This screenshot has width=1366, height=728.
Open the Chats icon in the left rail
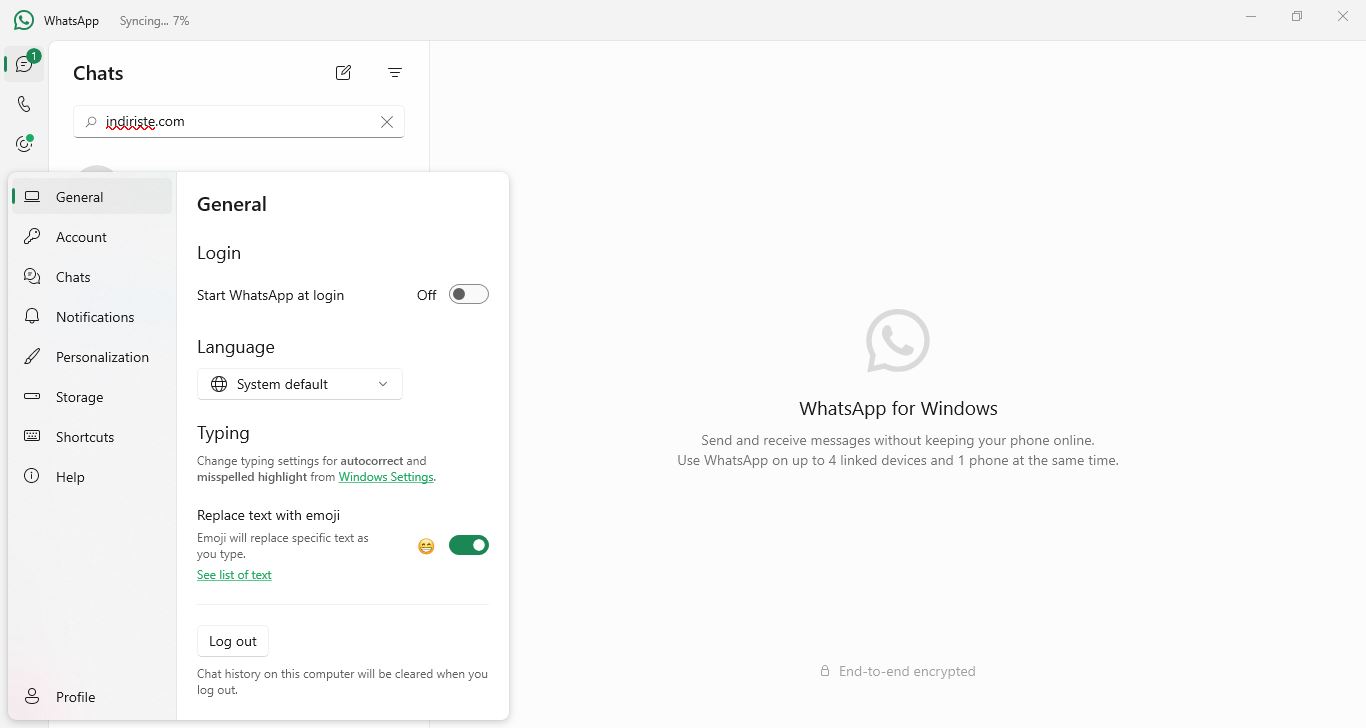pyautogui.click(x=24, y=64)
